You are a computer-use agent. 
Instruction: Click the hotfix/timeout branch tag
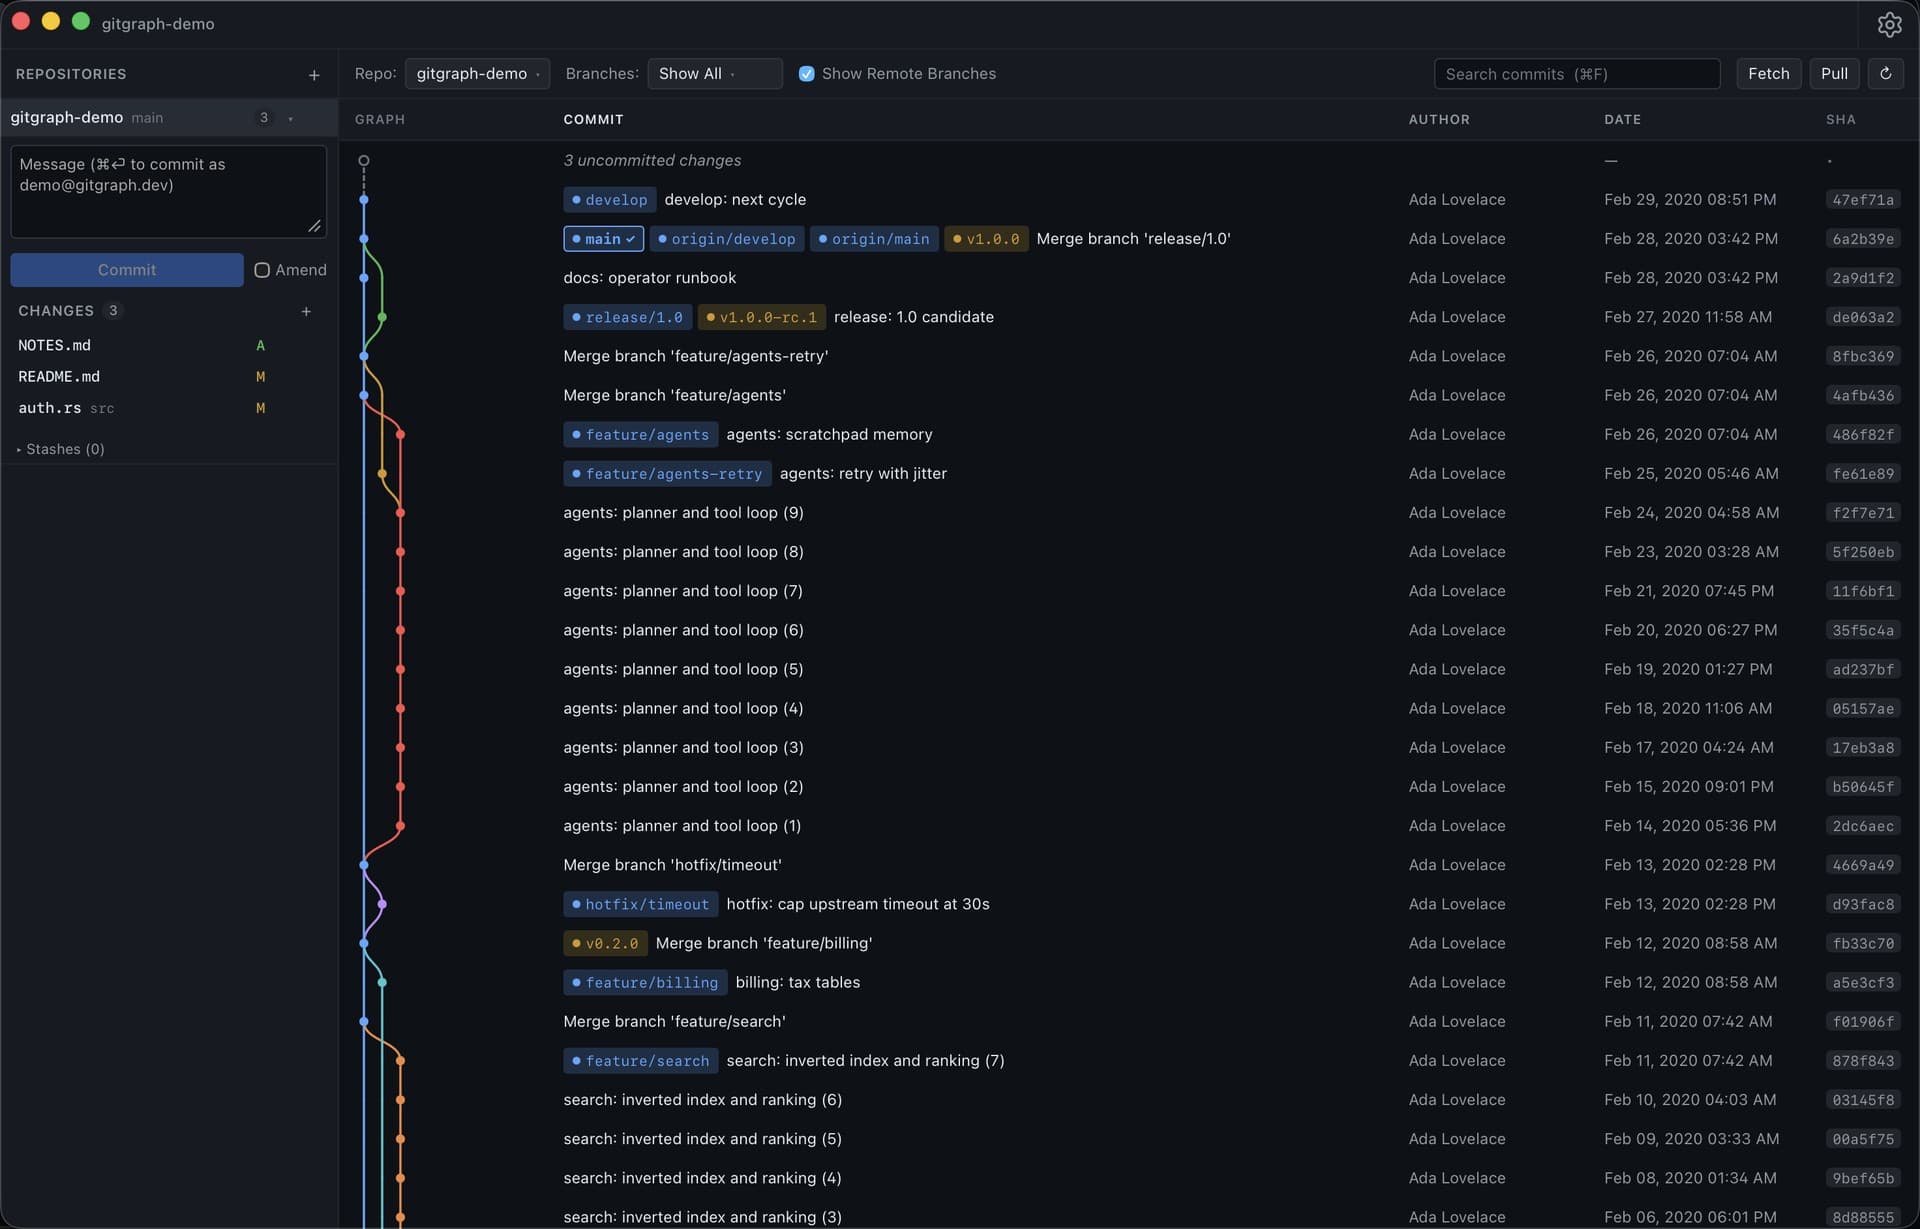(x=641, y=904)
